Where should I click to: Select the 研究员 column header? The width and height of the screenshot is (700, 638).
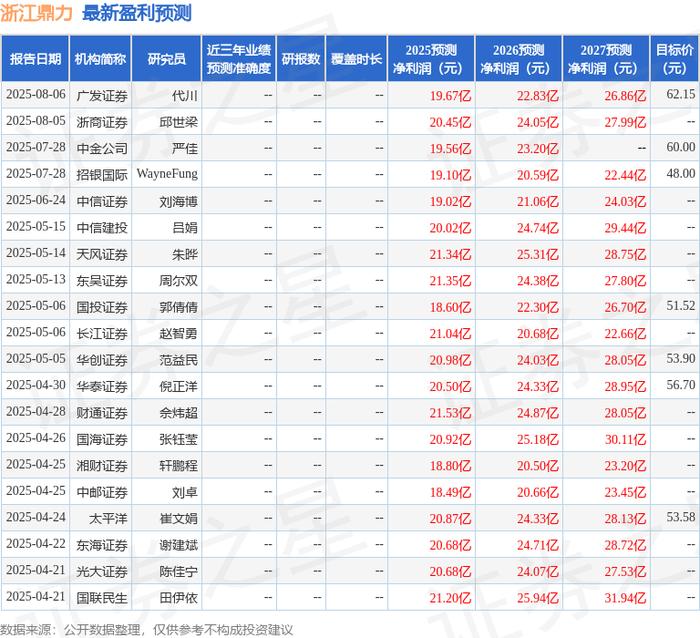167,59
